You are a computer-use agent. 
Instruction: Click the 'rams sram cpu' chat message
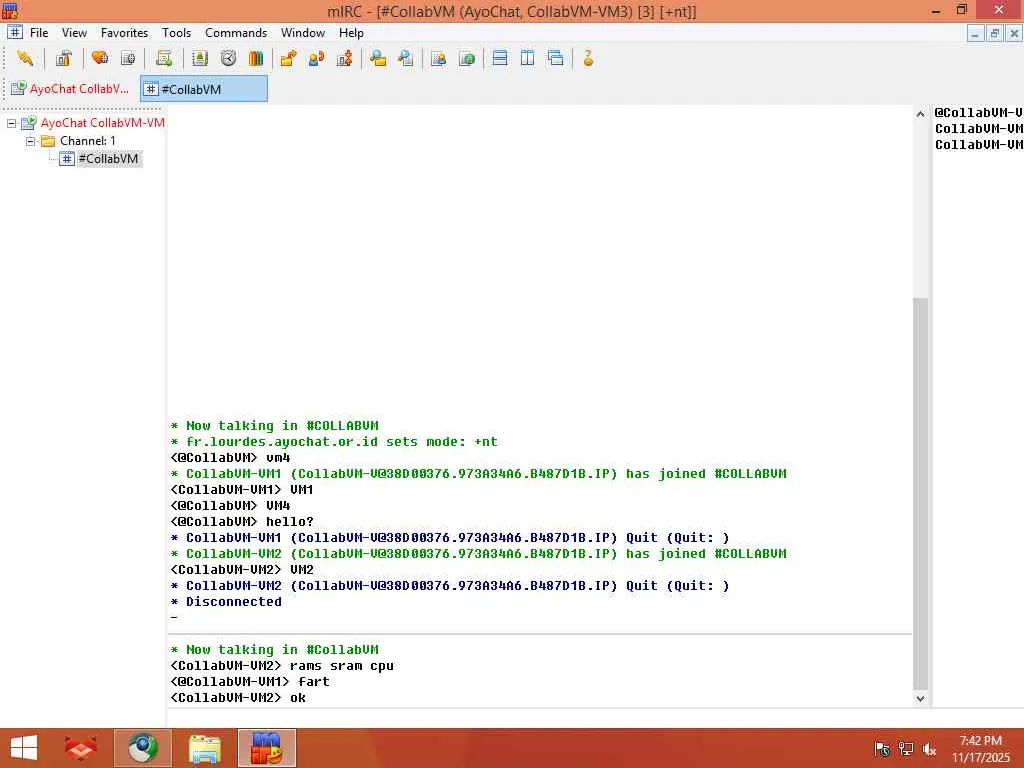342,665
